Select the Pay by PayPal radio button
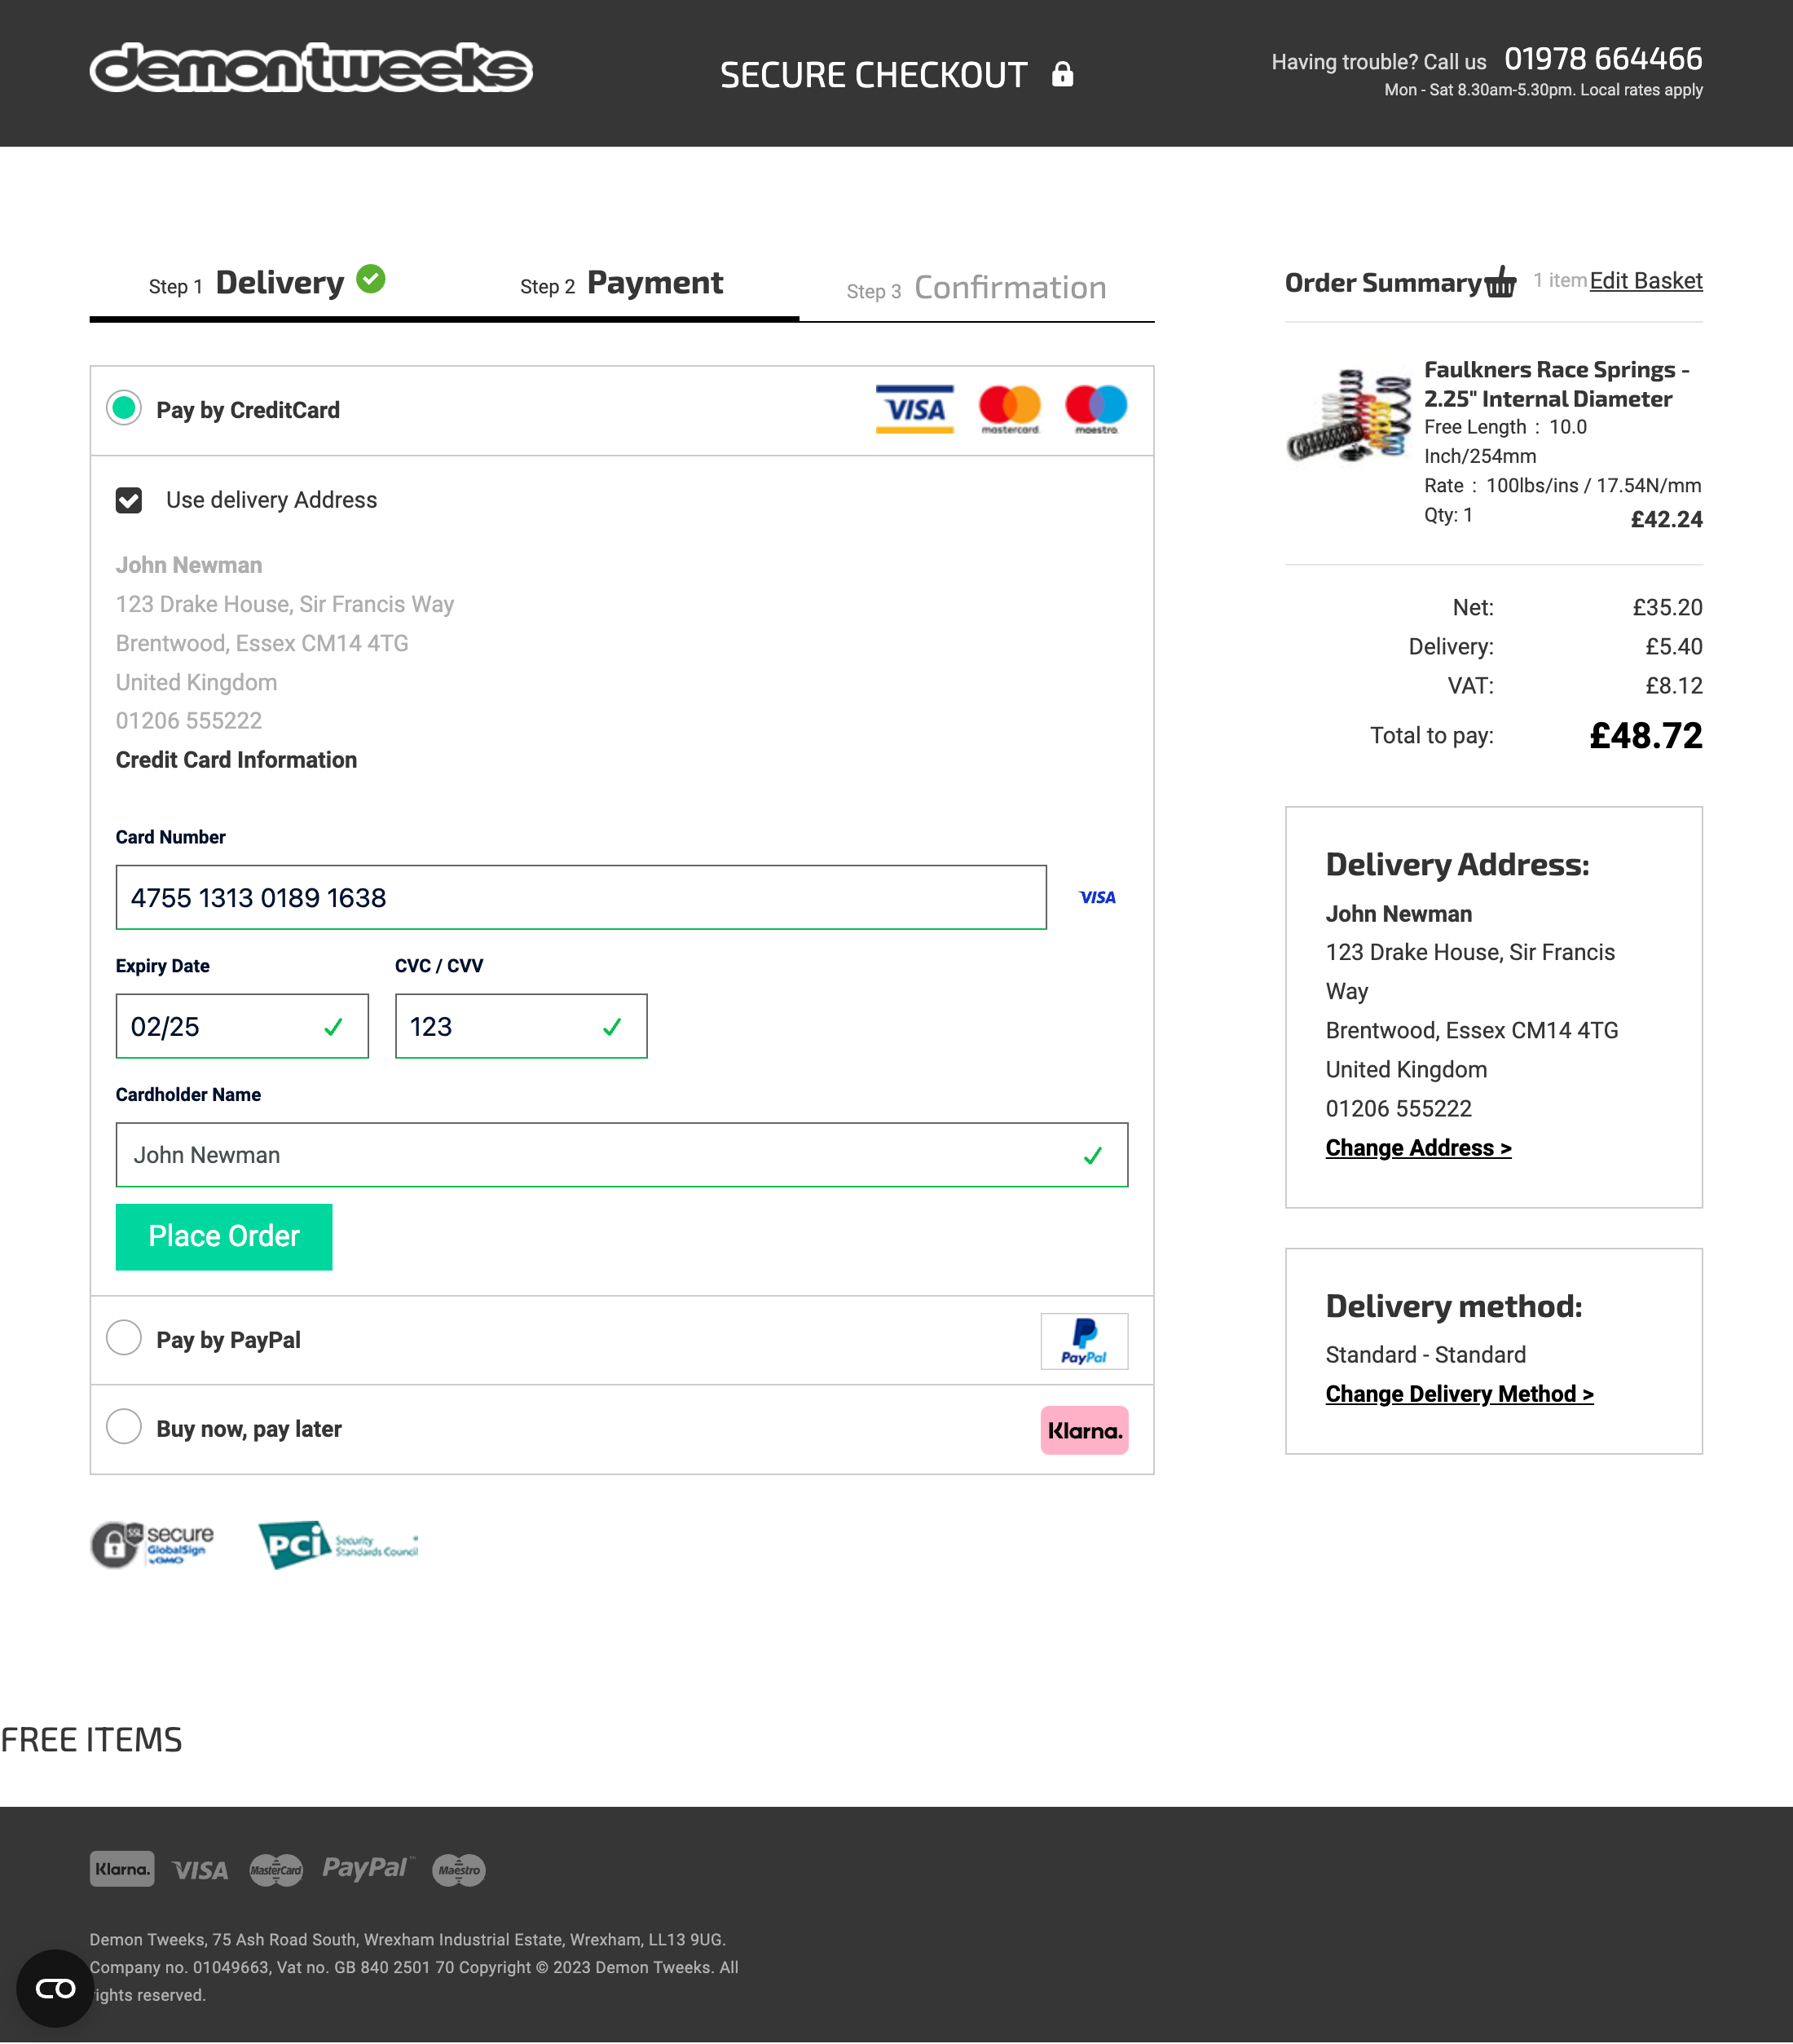1793x2044 pixels. coord(123,1337)
